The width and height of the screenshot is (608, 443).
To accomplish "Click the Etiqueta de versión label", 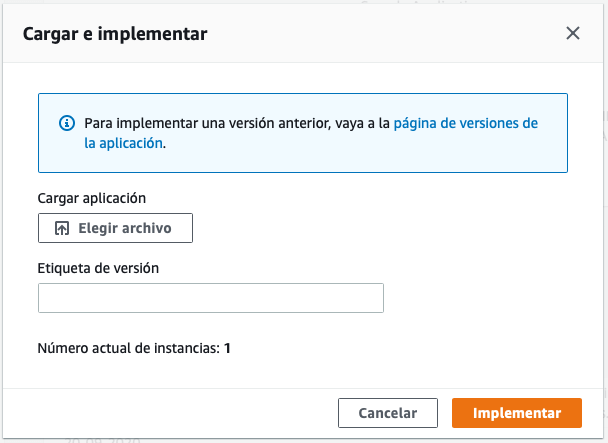I will 98,268.
